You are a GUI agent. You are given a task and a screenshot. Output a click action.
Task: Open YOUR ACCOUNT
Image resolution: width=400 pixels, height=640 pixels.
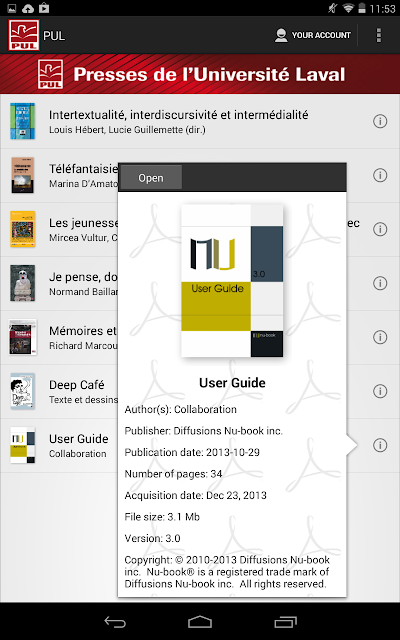tap(312, 36)
